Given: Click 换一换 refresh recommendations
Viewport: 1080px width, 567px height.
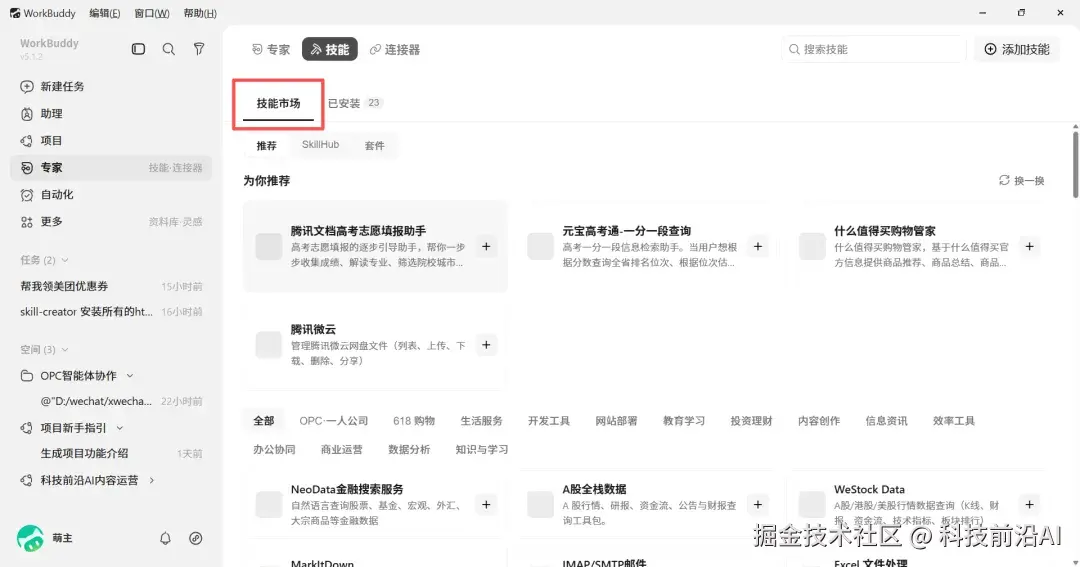Looking at the screenshot, I should (1021, 181).
